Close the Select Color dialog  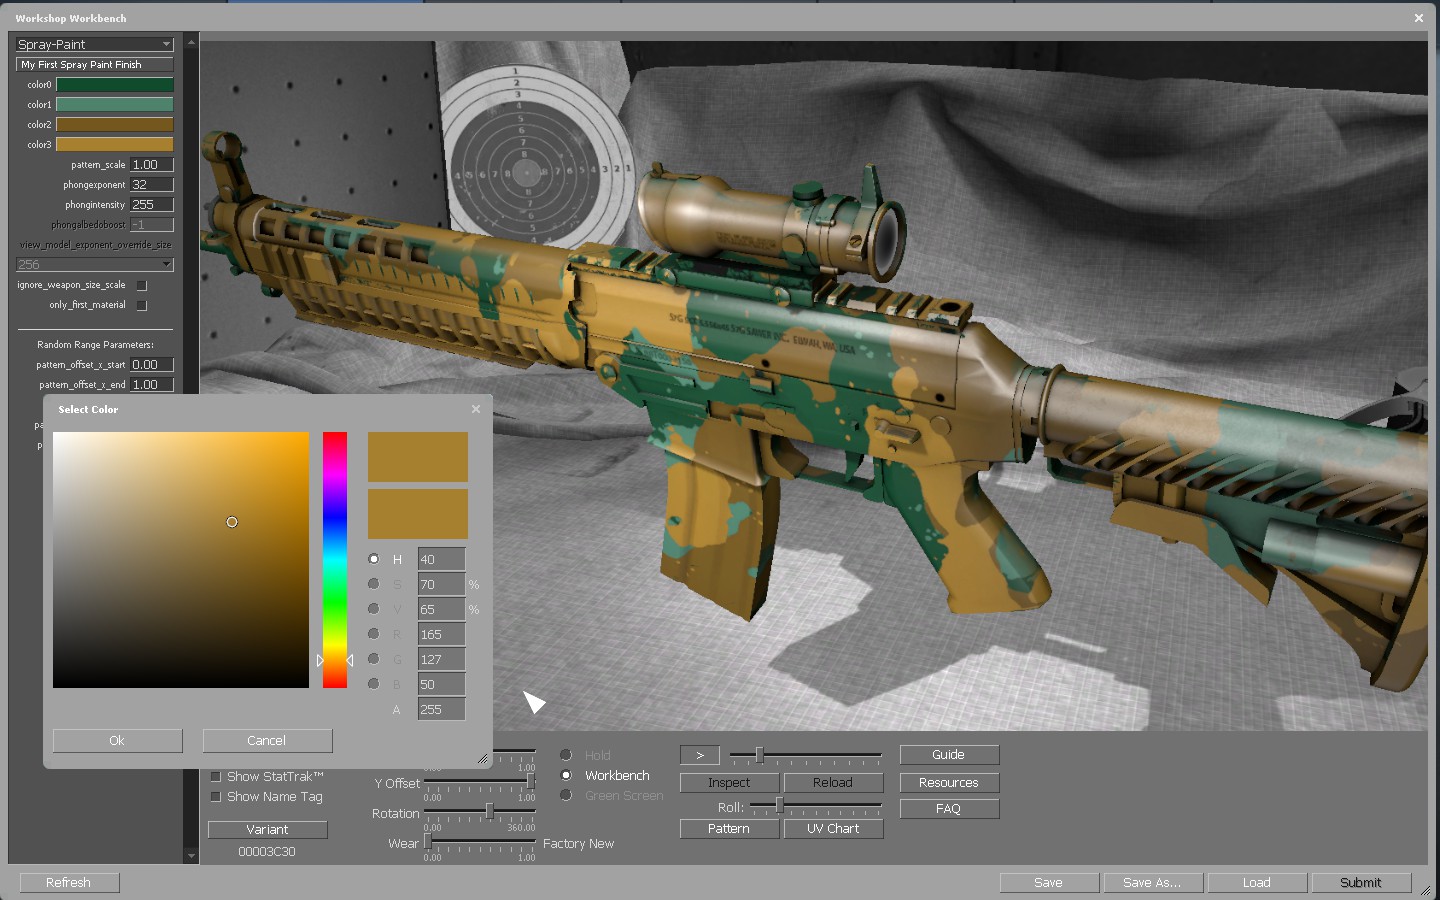click(476, 409)
